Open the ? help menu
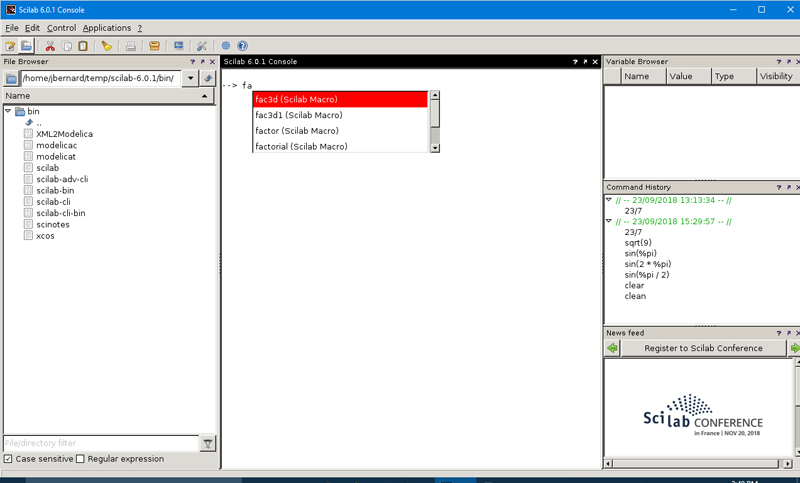 tap(140, 28)
